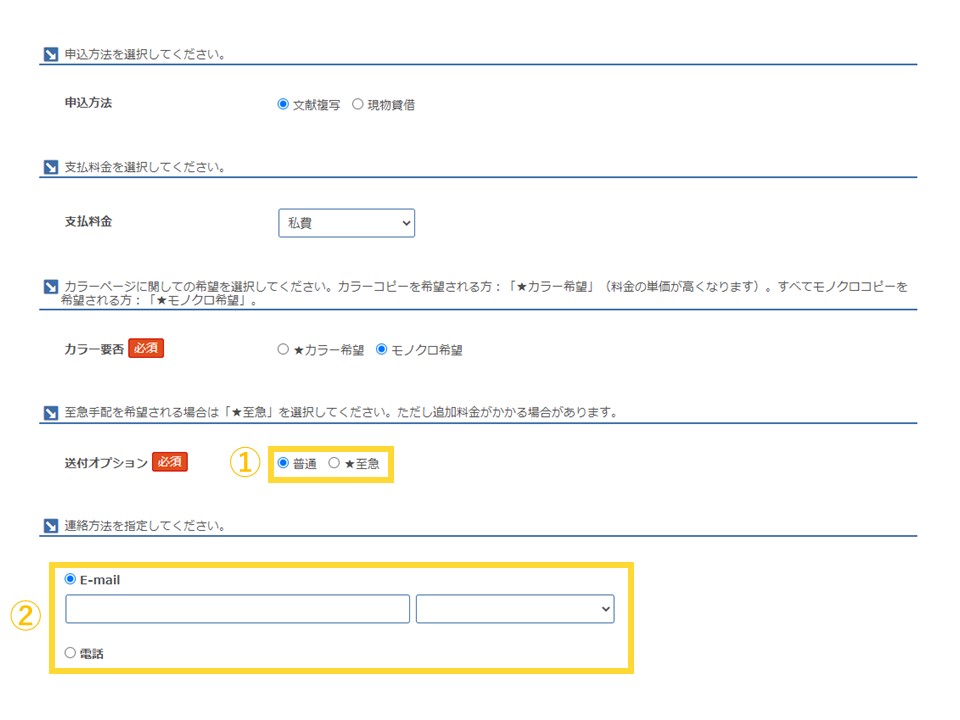Select ★至急 for 送付オプション
This screenshot has width=960, height=720.
pyautogui.click(x=334, y=463)
